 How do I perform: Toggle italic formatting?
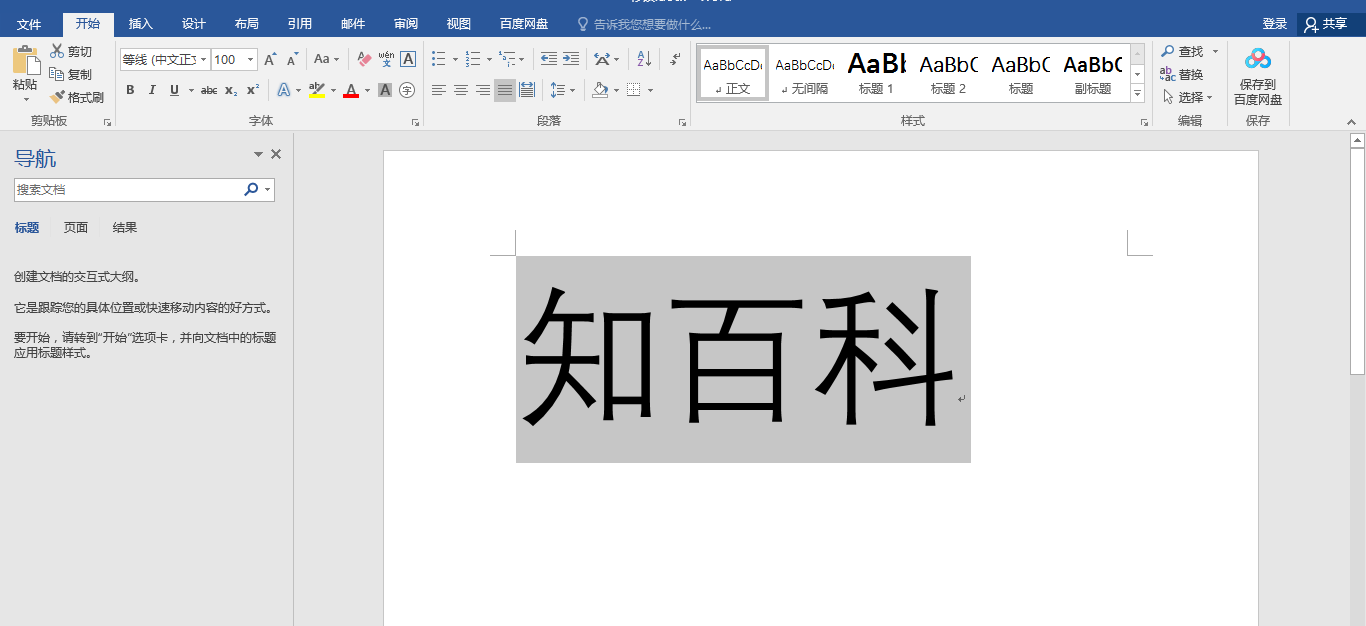[151, 90]
